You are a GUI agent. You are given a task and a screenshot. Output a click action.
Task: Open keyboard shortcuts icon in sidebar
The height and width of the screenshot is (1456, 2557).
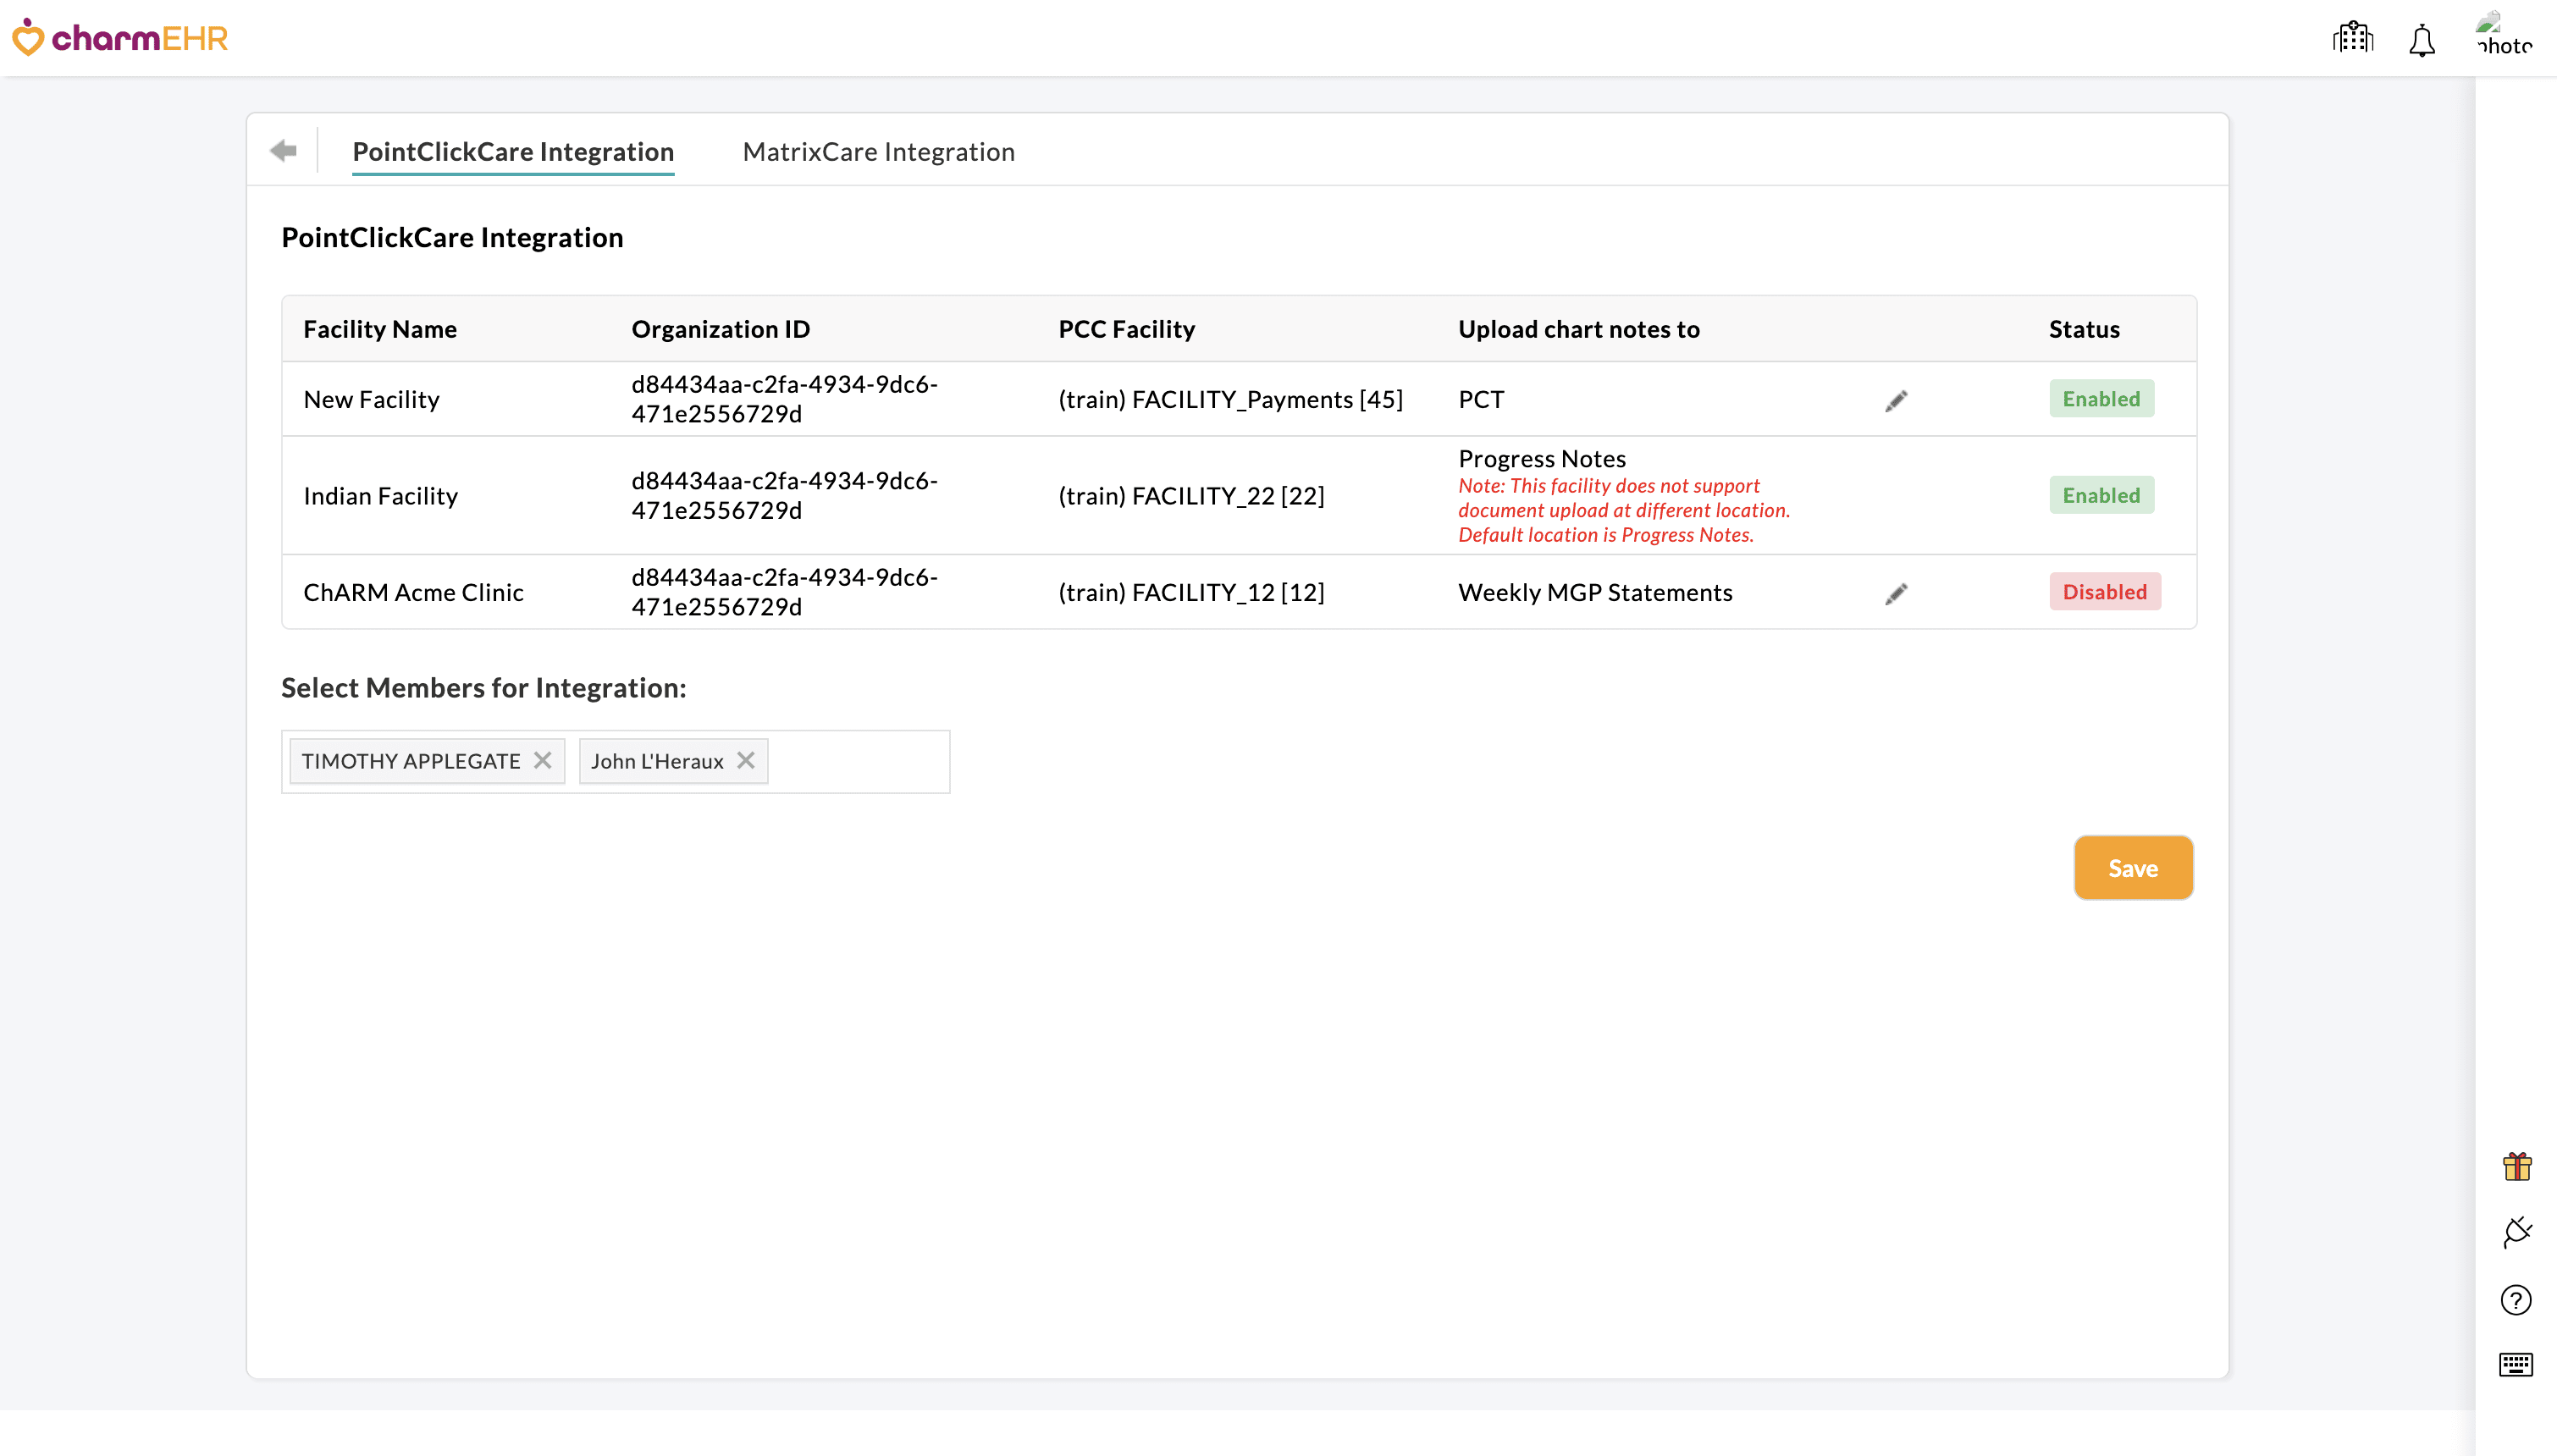(x=2517, y=1363)
